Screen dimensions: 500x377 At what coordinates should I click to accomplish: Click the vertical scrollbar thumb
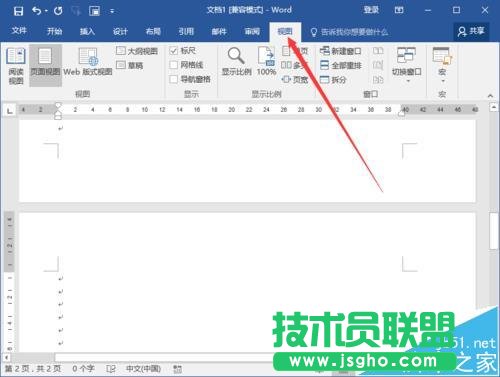tap(494, 230)
